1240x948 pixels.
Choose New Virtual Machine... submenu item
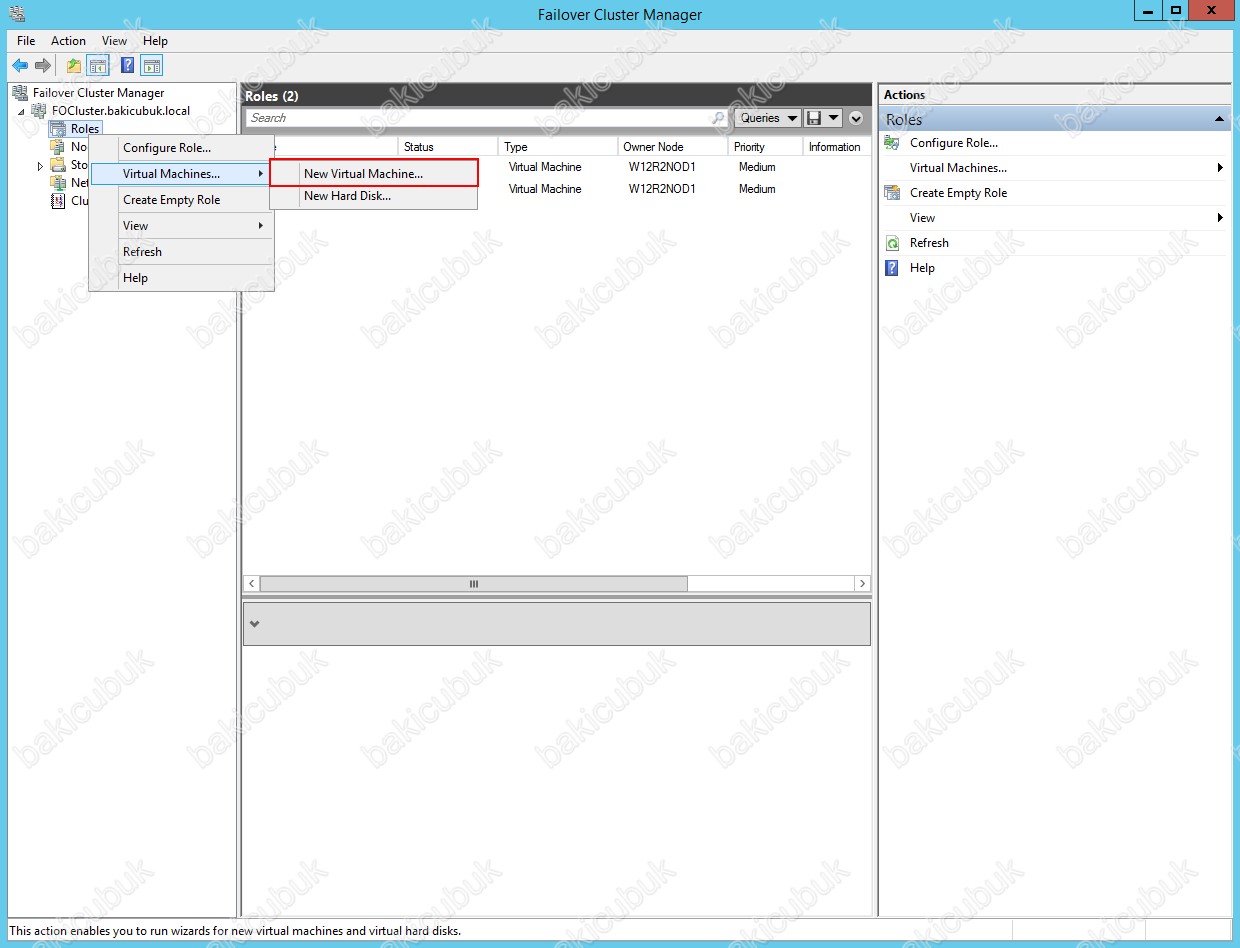[374, 174]
